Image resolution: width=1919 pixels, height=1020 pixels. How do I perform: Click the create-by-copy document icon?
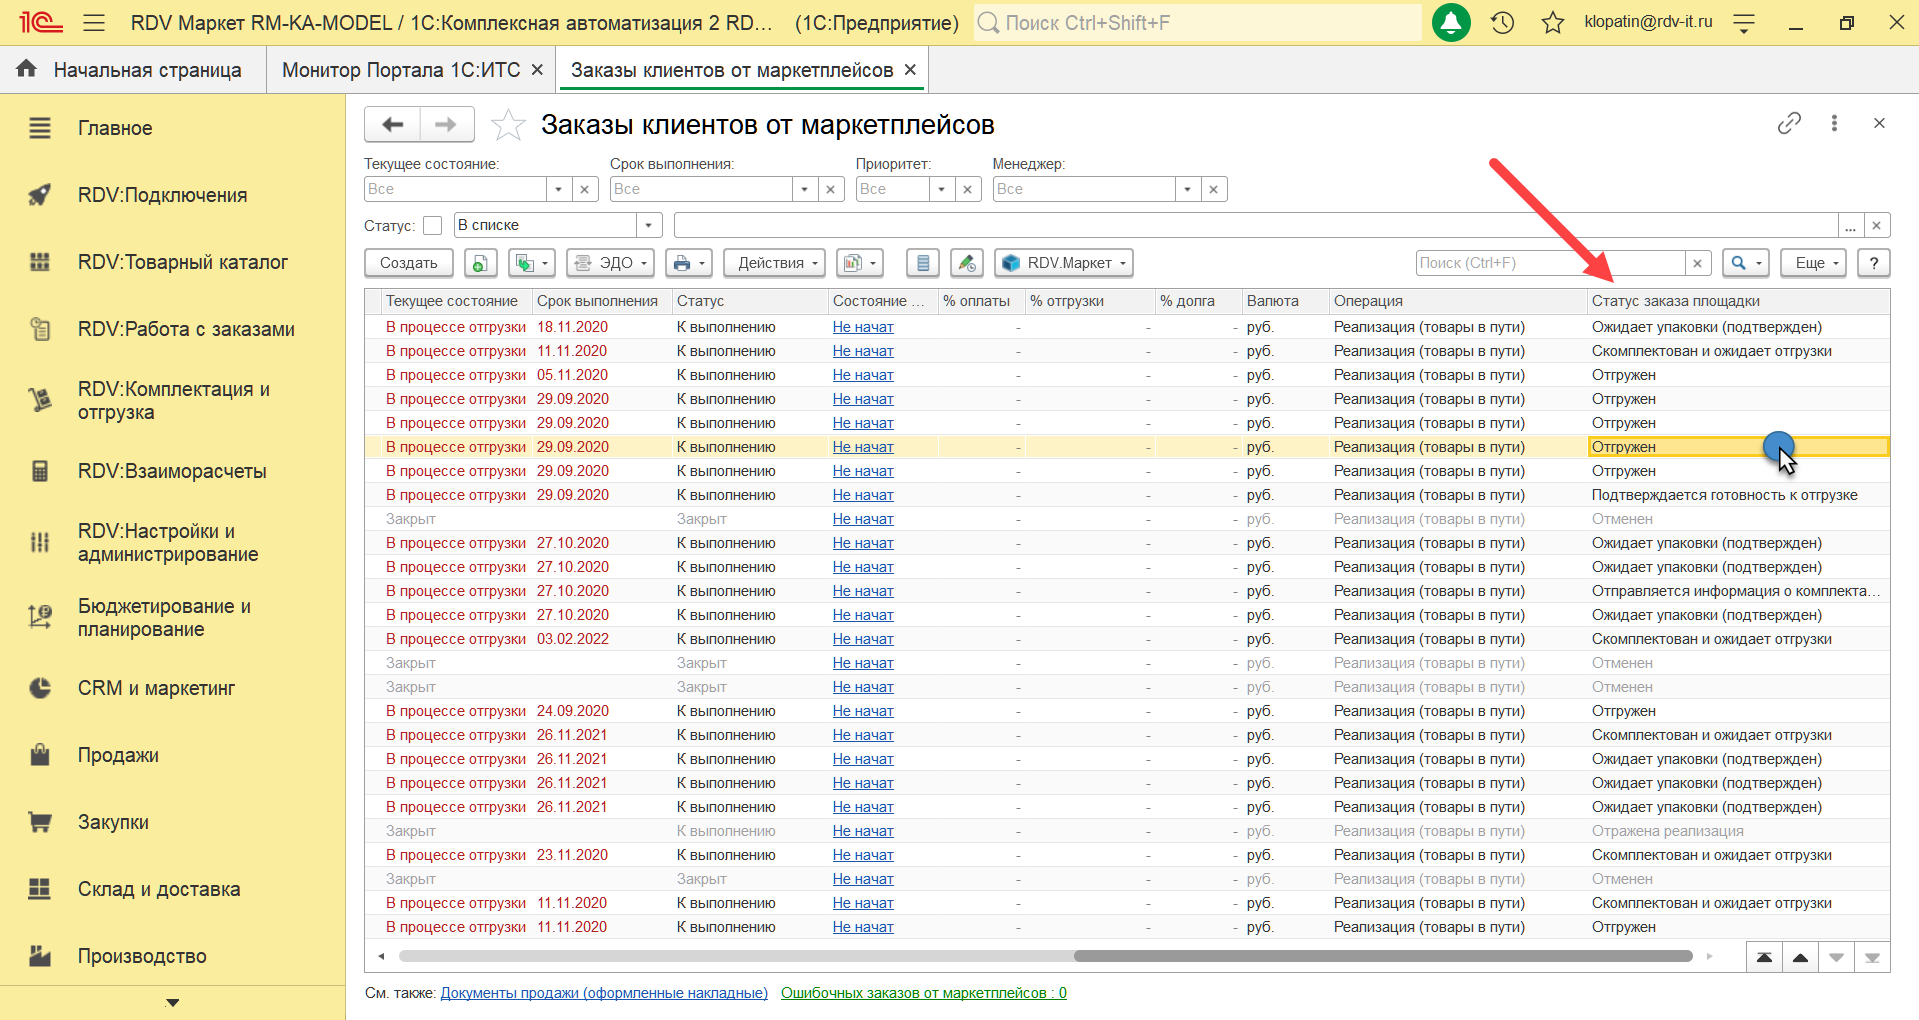pos(480,263)
